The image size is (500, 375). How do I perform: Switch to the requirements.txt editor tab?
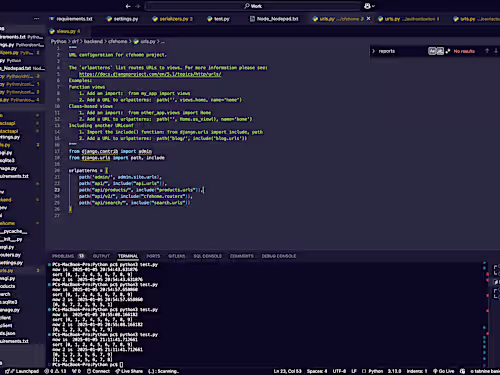click(71, 19)
